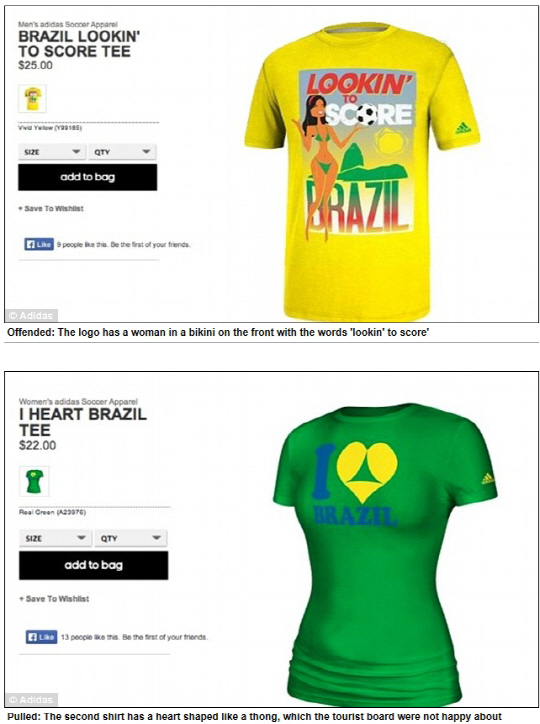Click the Facebook Like icon for yellow tee

point(39,244)
